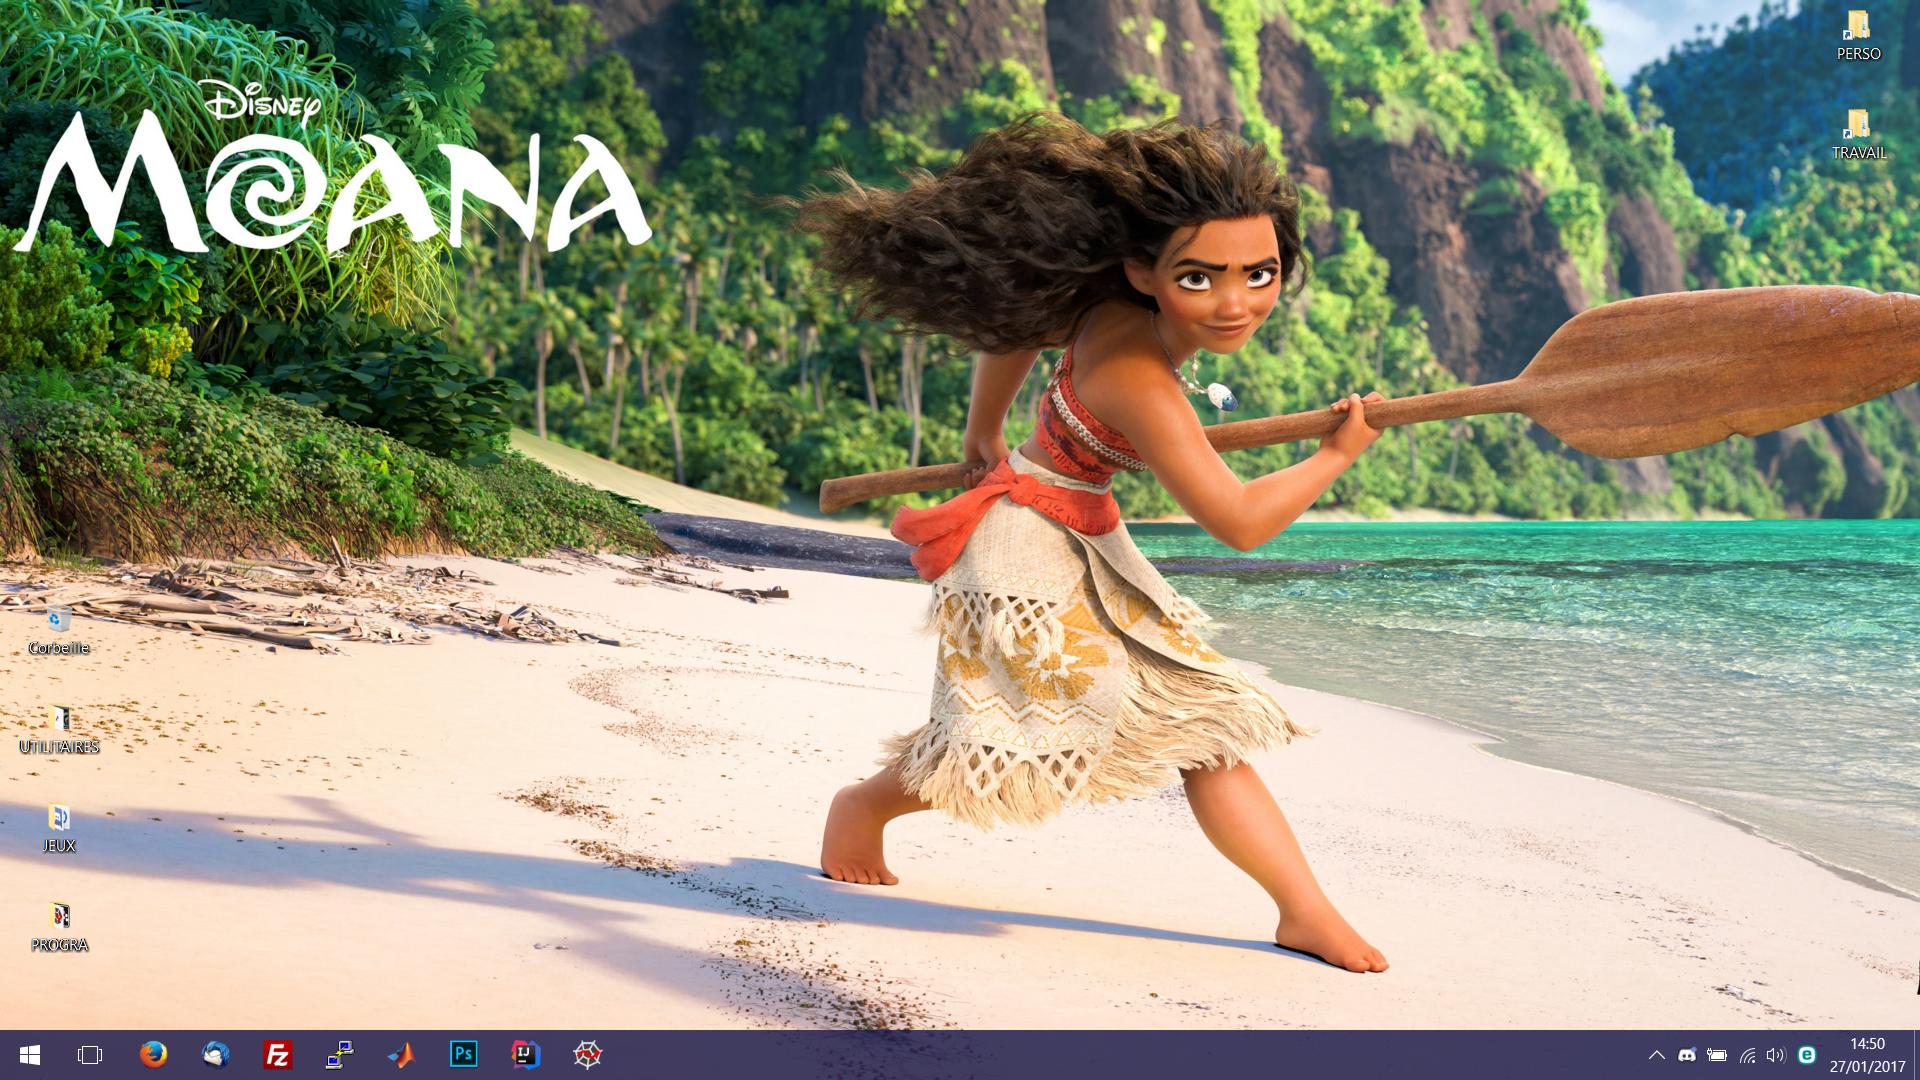Image resolution: width=1920 pixels, height=1080 pixels.
Task: Select the TRAVAIL desktop folder shortcut
Action: pos(1858,135)
